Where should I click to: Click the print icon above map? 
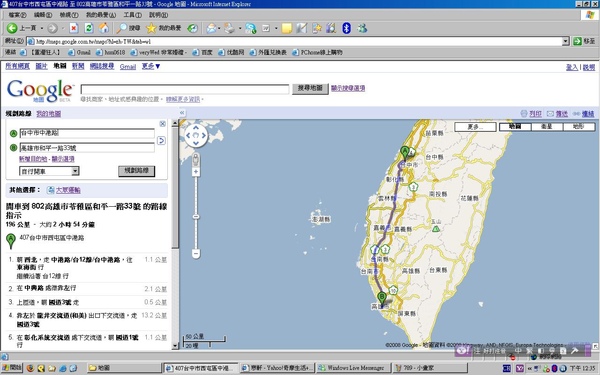pos(524,113)
